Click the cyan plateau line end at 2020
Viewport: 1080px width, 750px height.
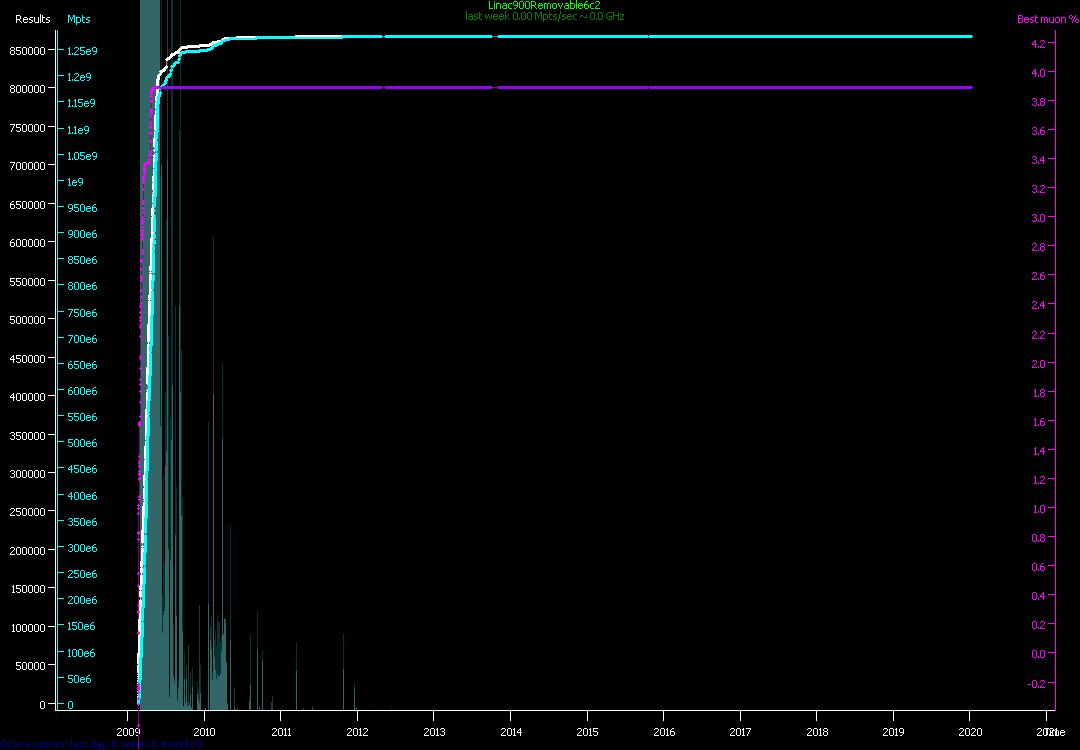[969, 37]
